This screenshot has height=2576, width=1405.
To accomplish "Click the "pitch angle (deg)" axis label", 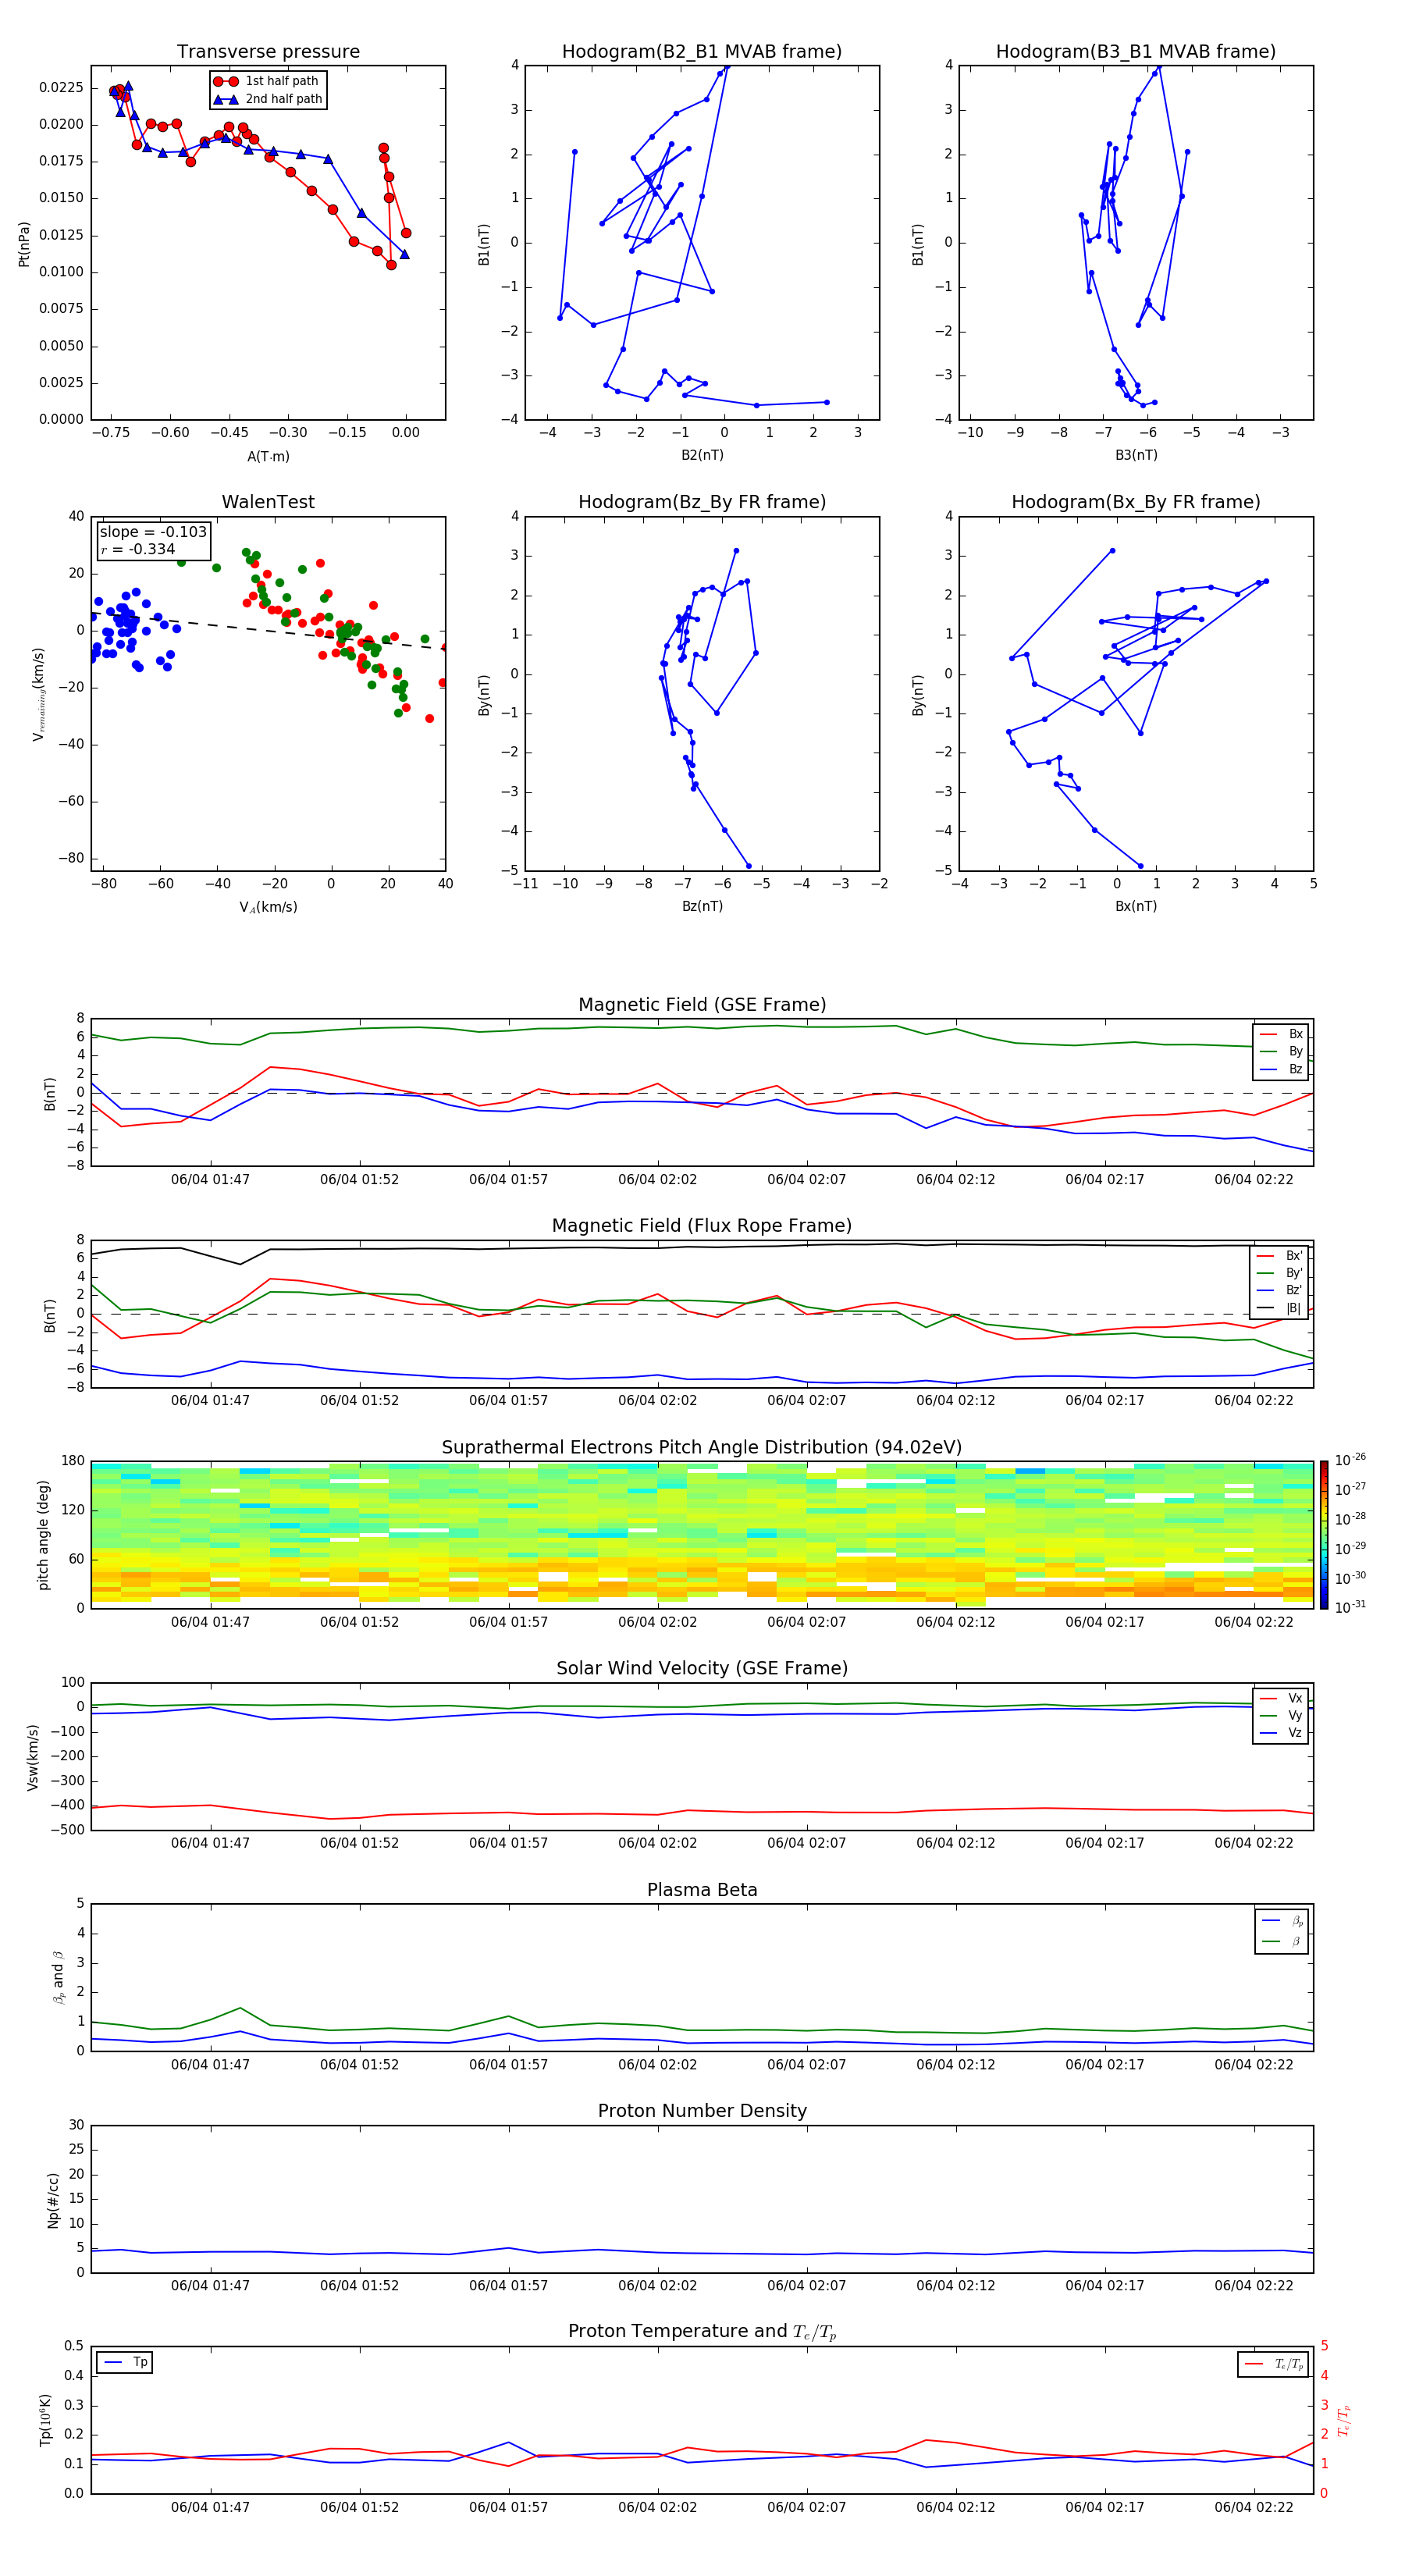I will click(43, 1534).
